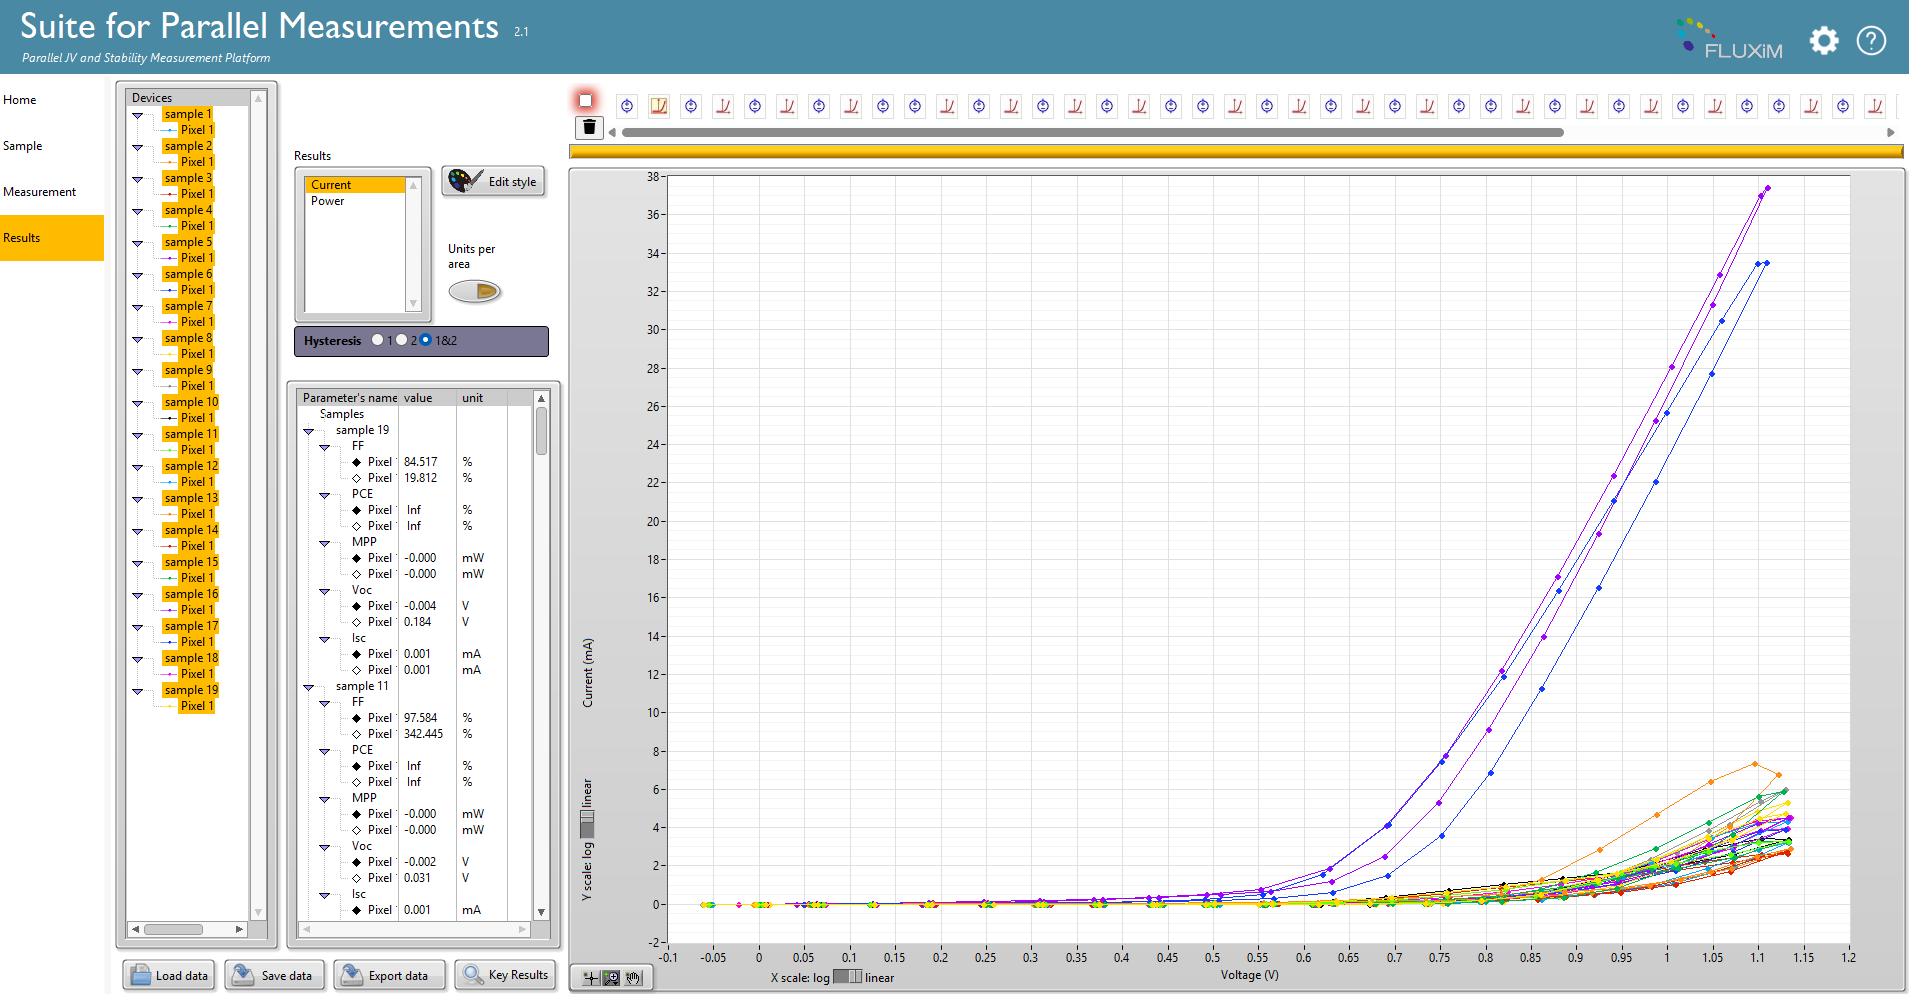Open the settings gear icon
1909x994 pixels.
coord(1824,41)
